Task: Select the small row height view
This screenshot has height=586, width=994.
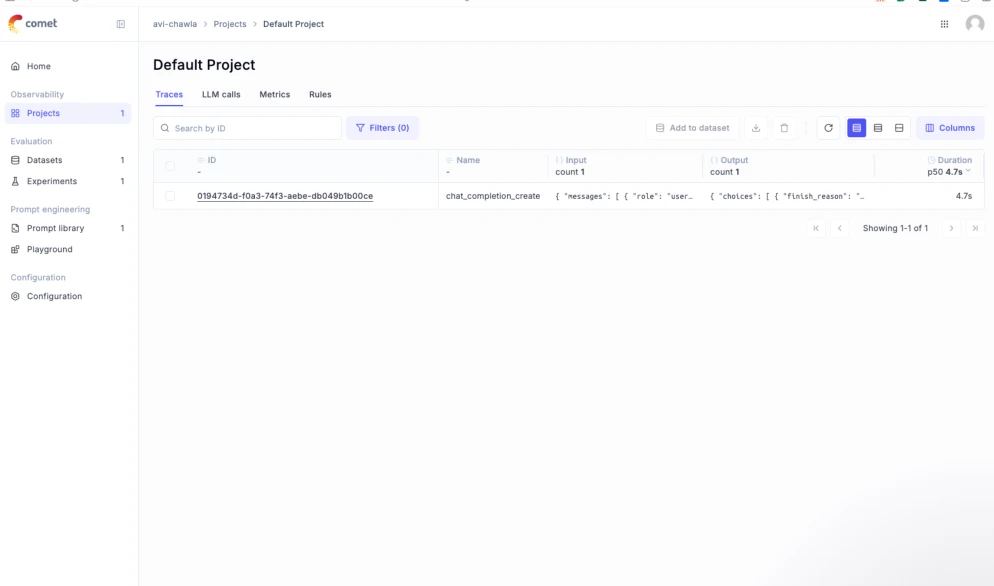Action: 856,128
